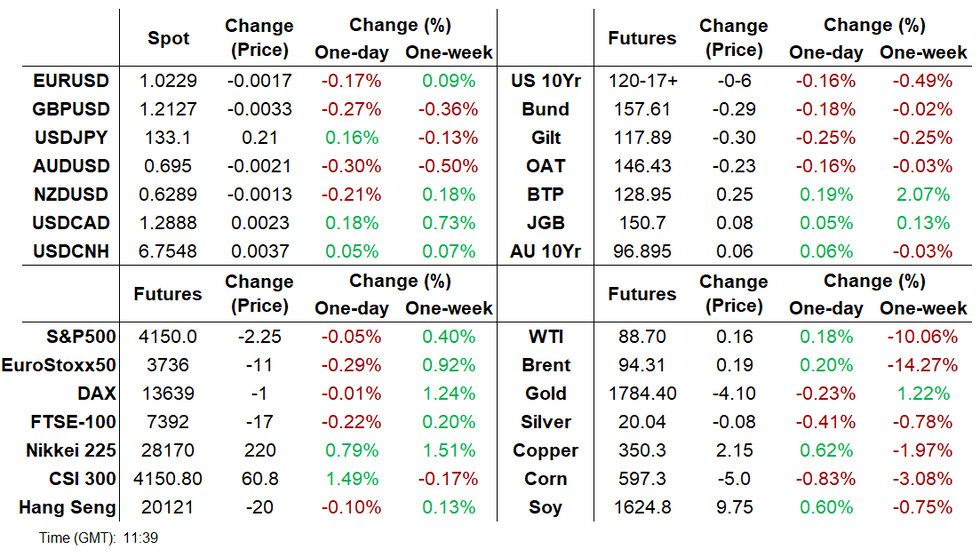Click the Hang Seng row label
The image size is (980, 557).
pos(67,507)
